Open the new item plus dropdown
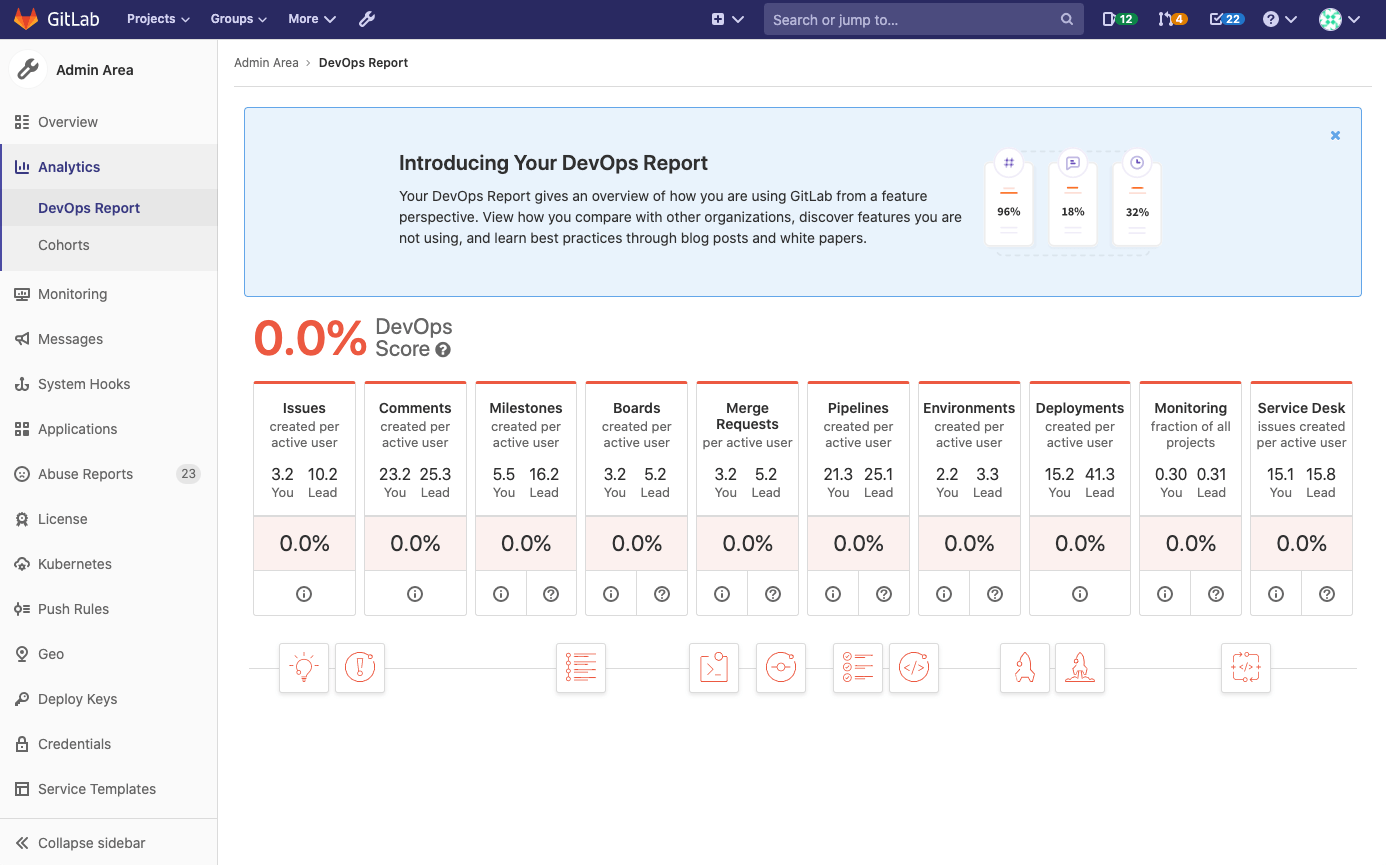This screenshot has width=1386, height=865. 727,19
